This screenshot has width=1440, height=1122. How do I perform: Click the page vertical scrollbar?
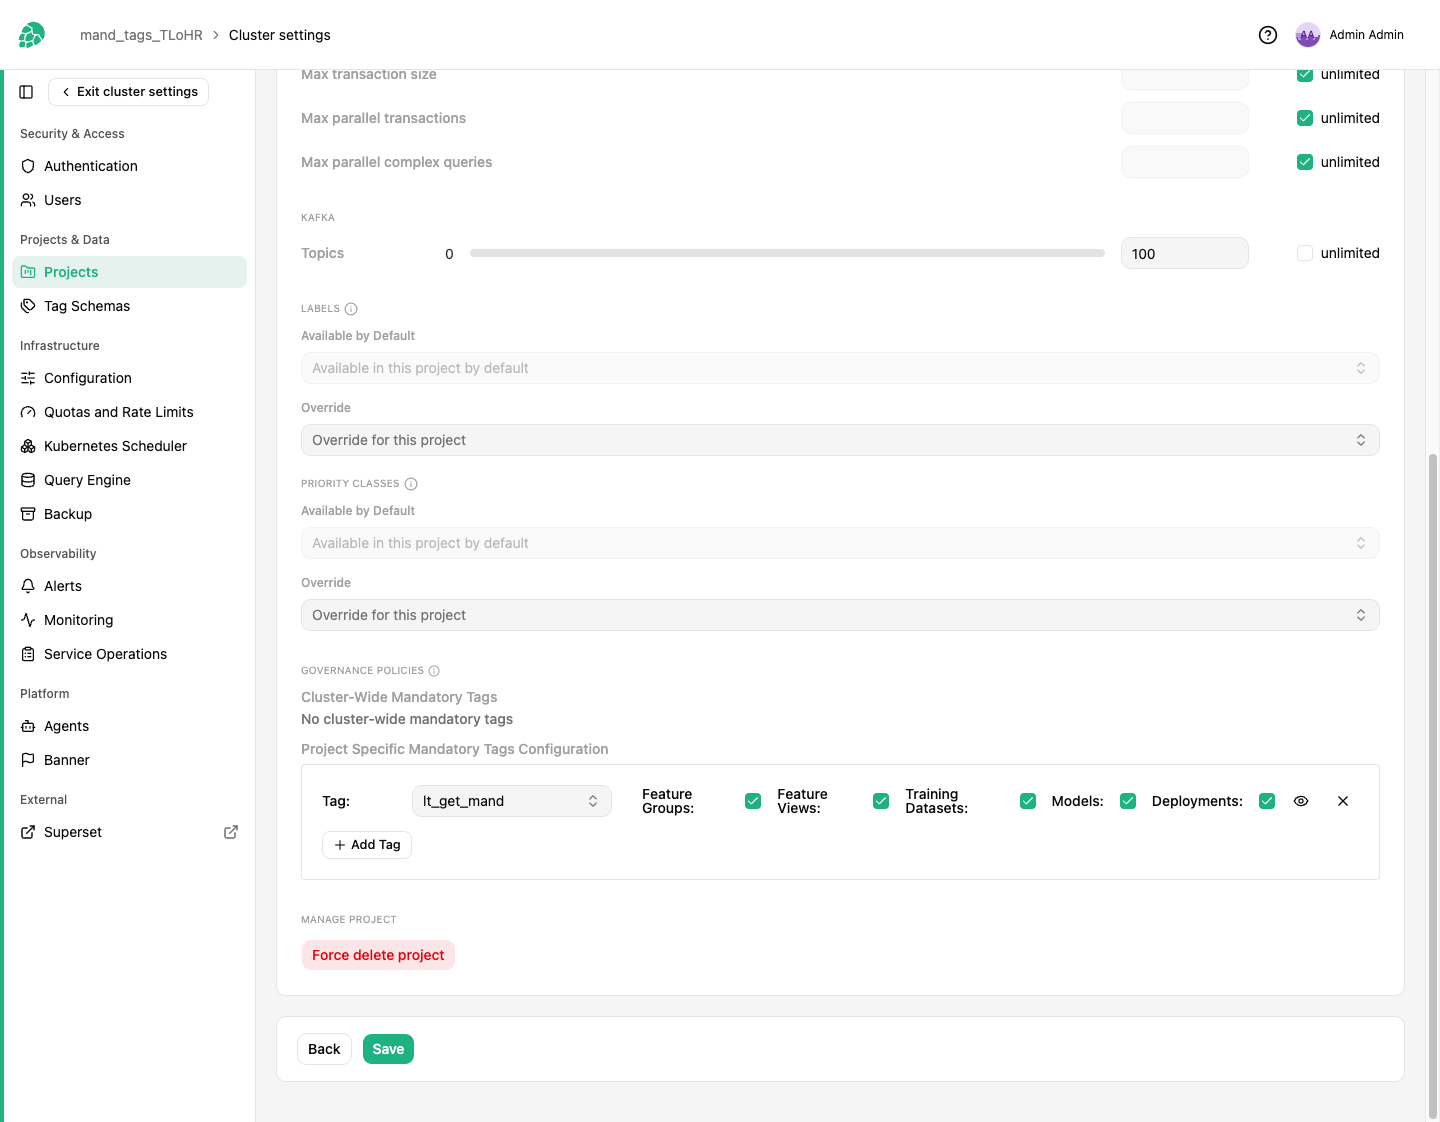1433,785
